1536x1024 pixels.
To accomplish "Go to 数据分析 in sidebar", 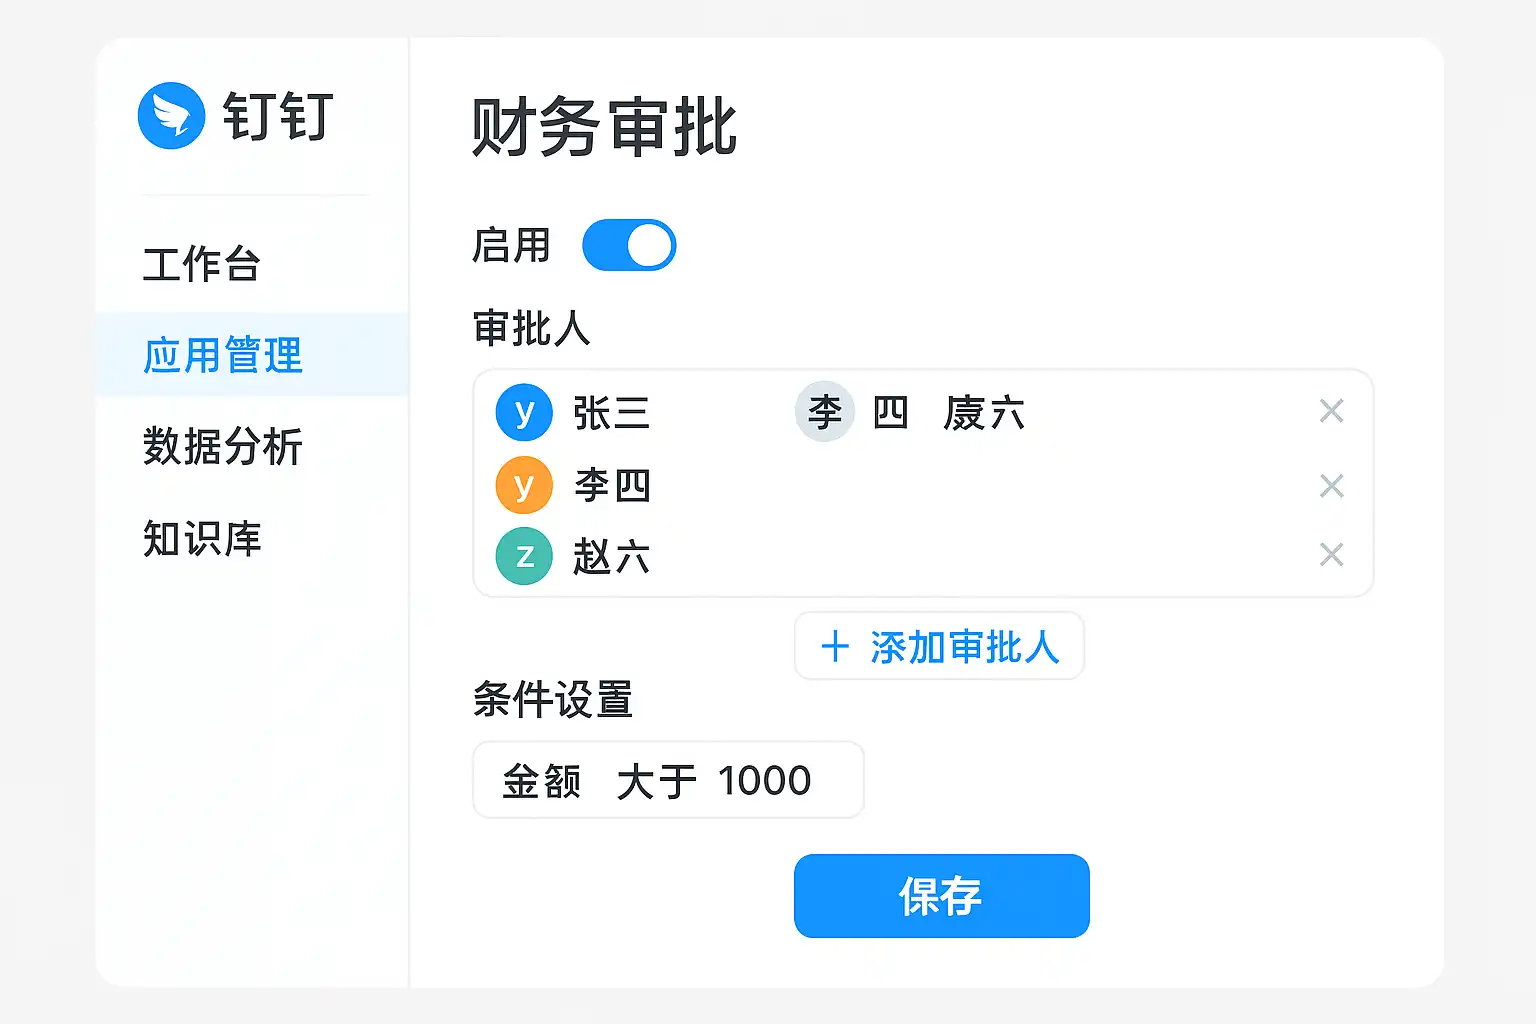I will (223, 447).
